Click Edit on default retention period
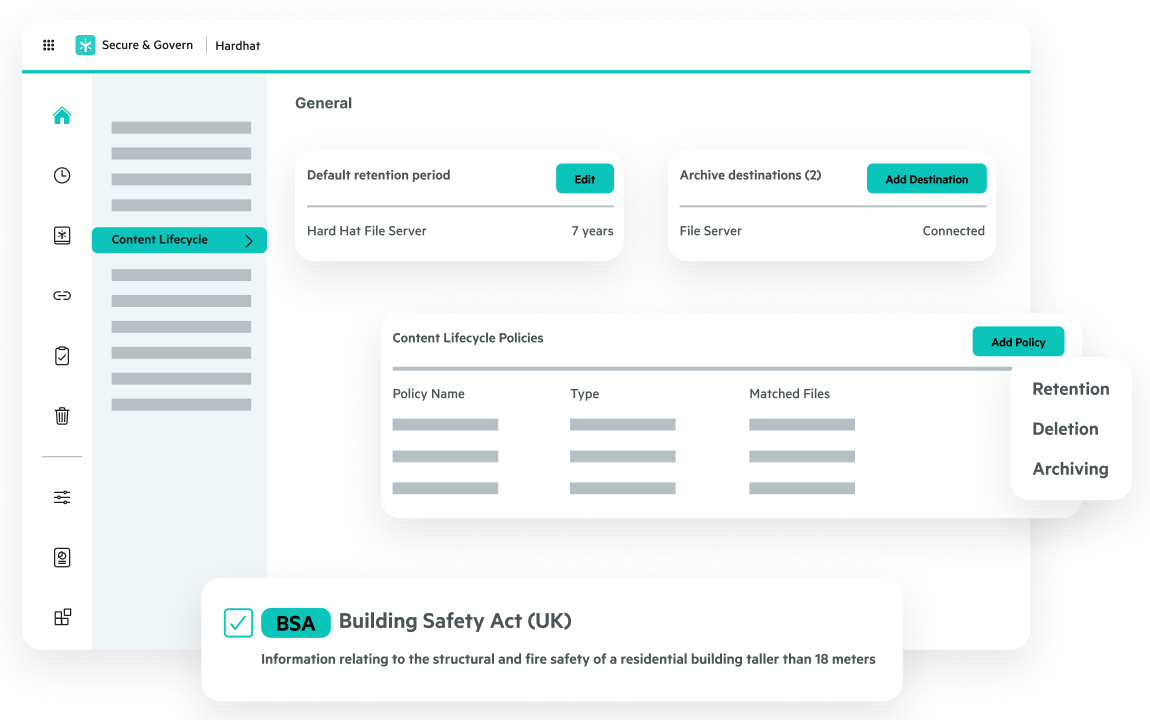Image resolution: width=1150 pixels, height=720 pixels. (x=585, y=179)
